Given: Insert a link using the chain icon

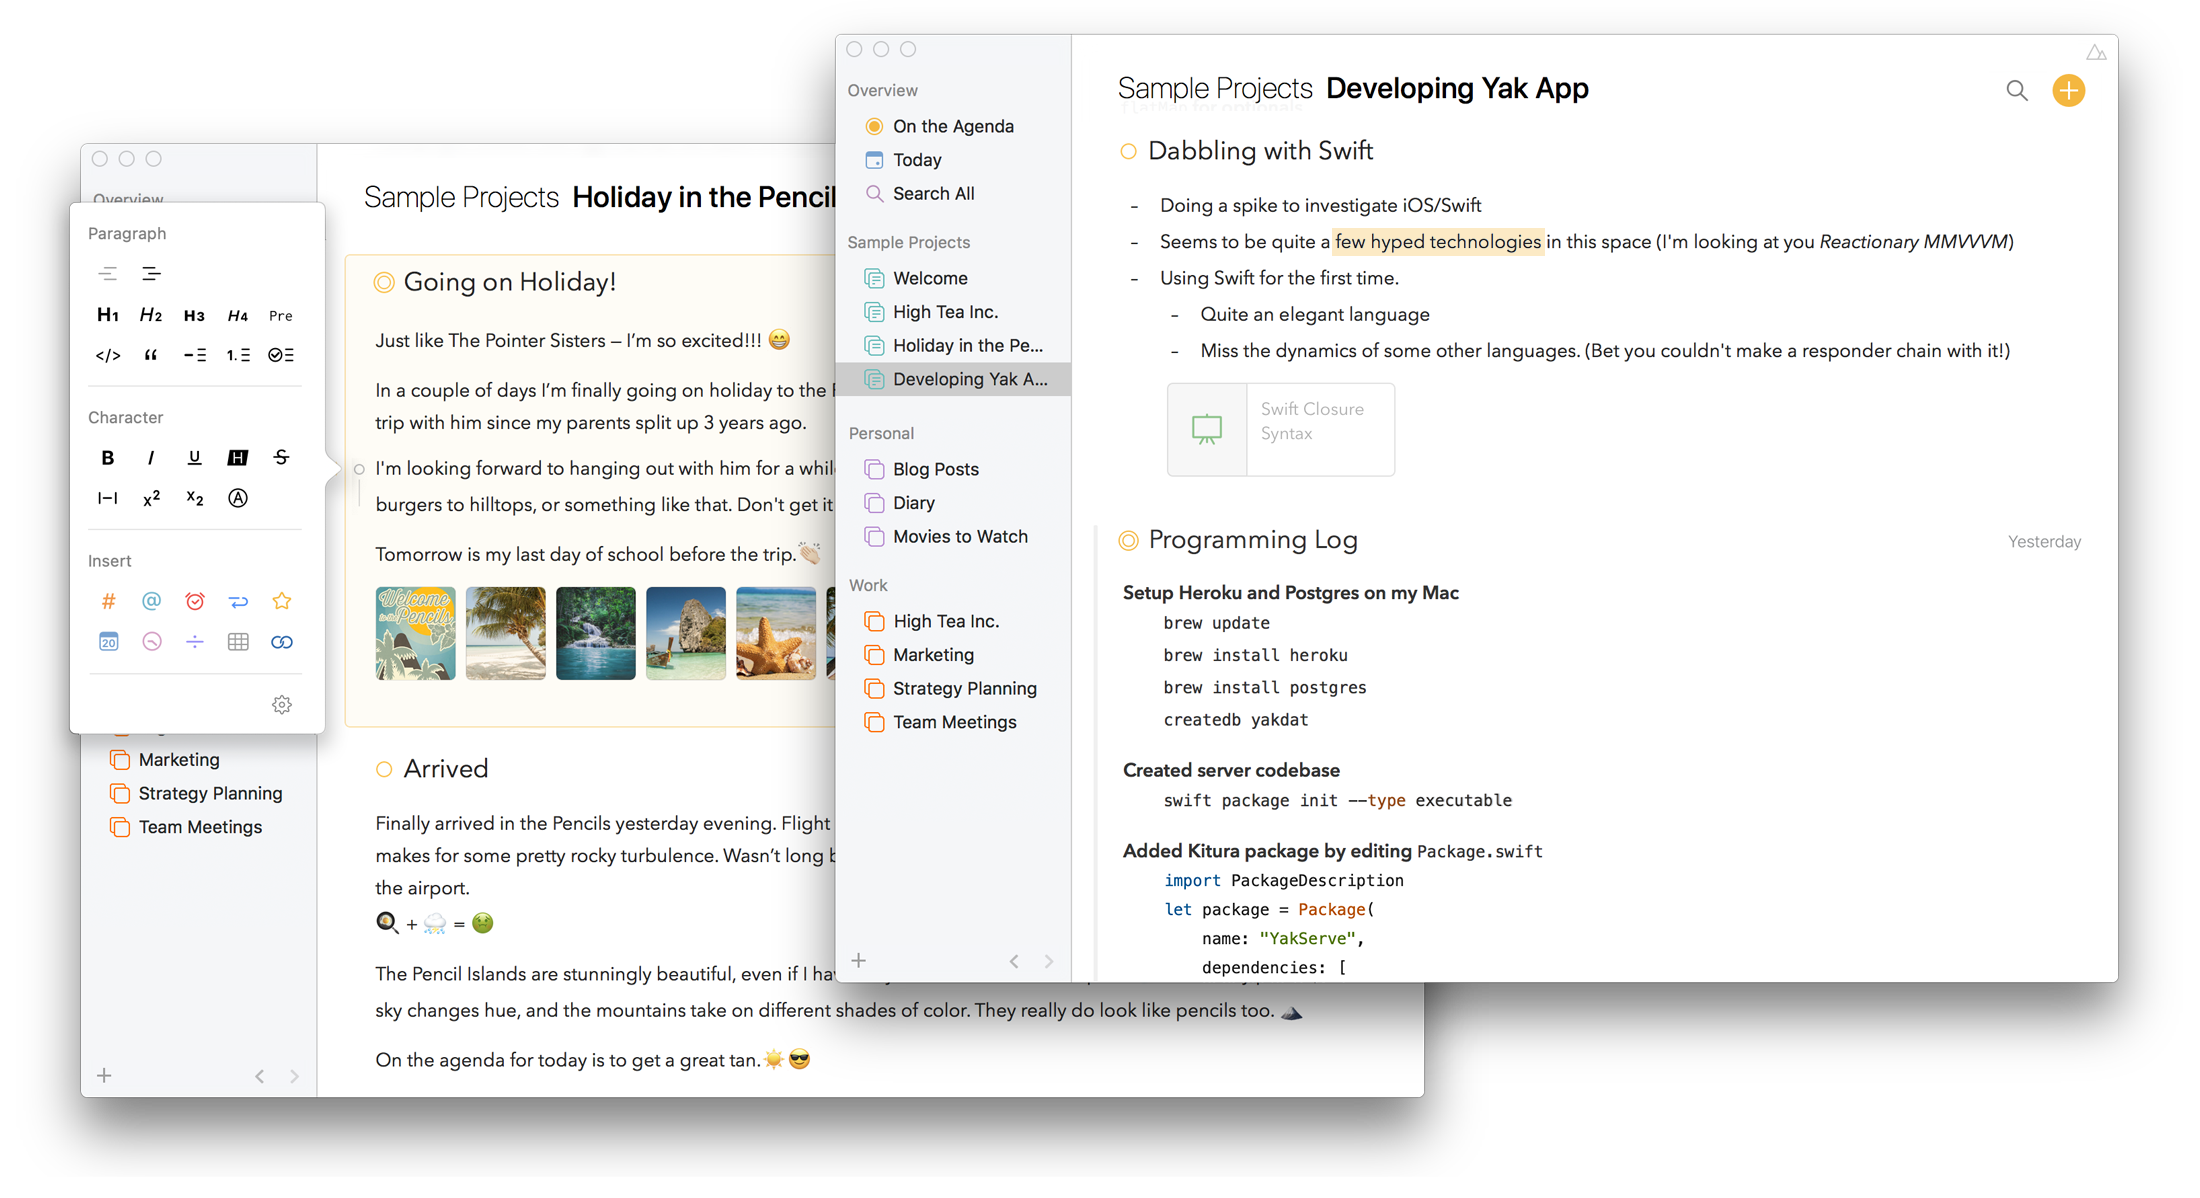Looking at the screenshot, I should click(281, 642).
